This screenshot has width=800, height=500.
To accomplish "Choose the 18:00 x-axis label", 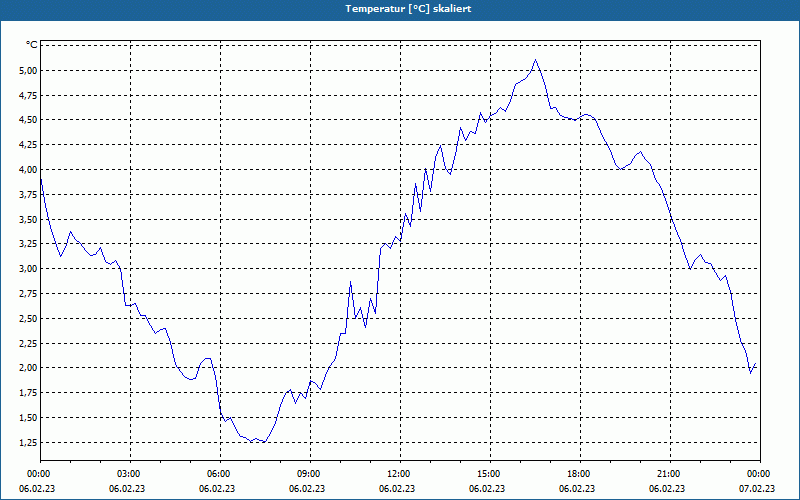I will tap(578, 473).
